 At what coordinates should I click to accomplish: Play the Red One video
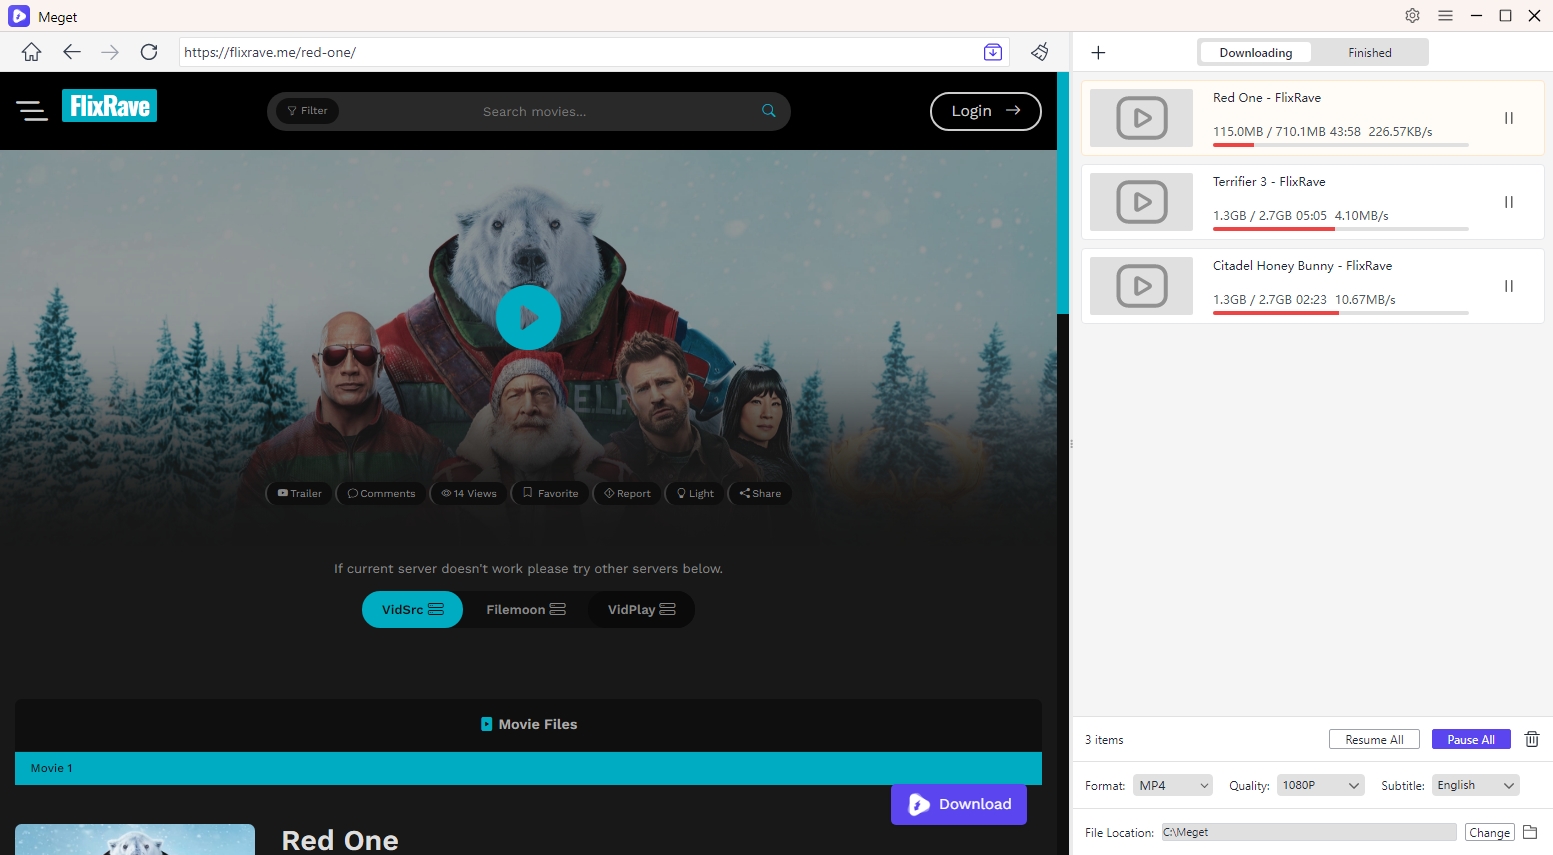tap(528, 318)
